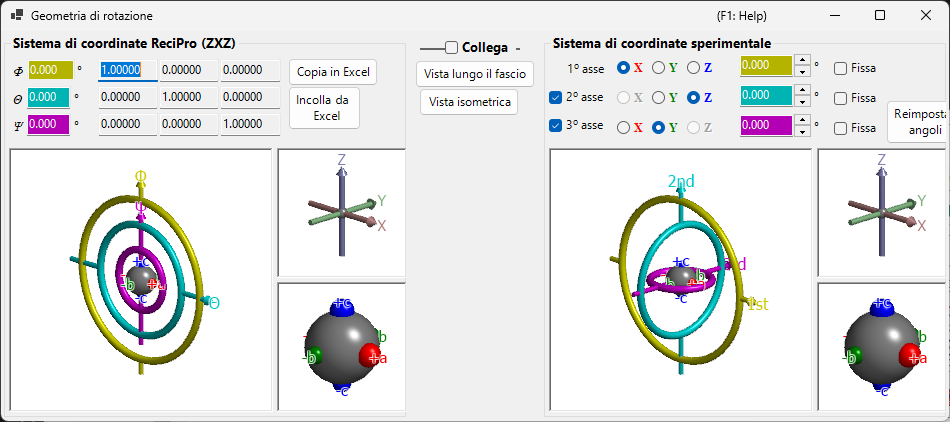Viewport: 950px width, 422px height.
Task: Click the Sistema di coordinate sperimentale heading
Action: click(662, 43)
